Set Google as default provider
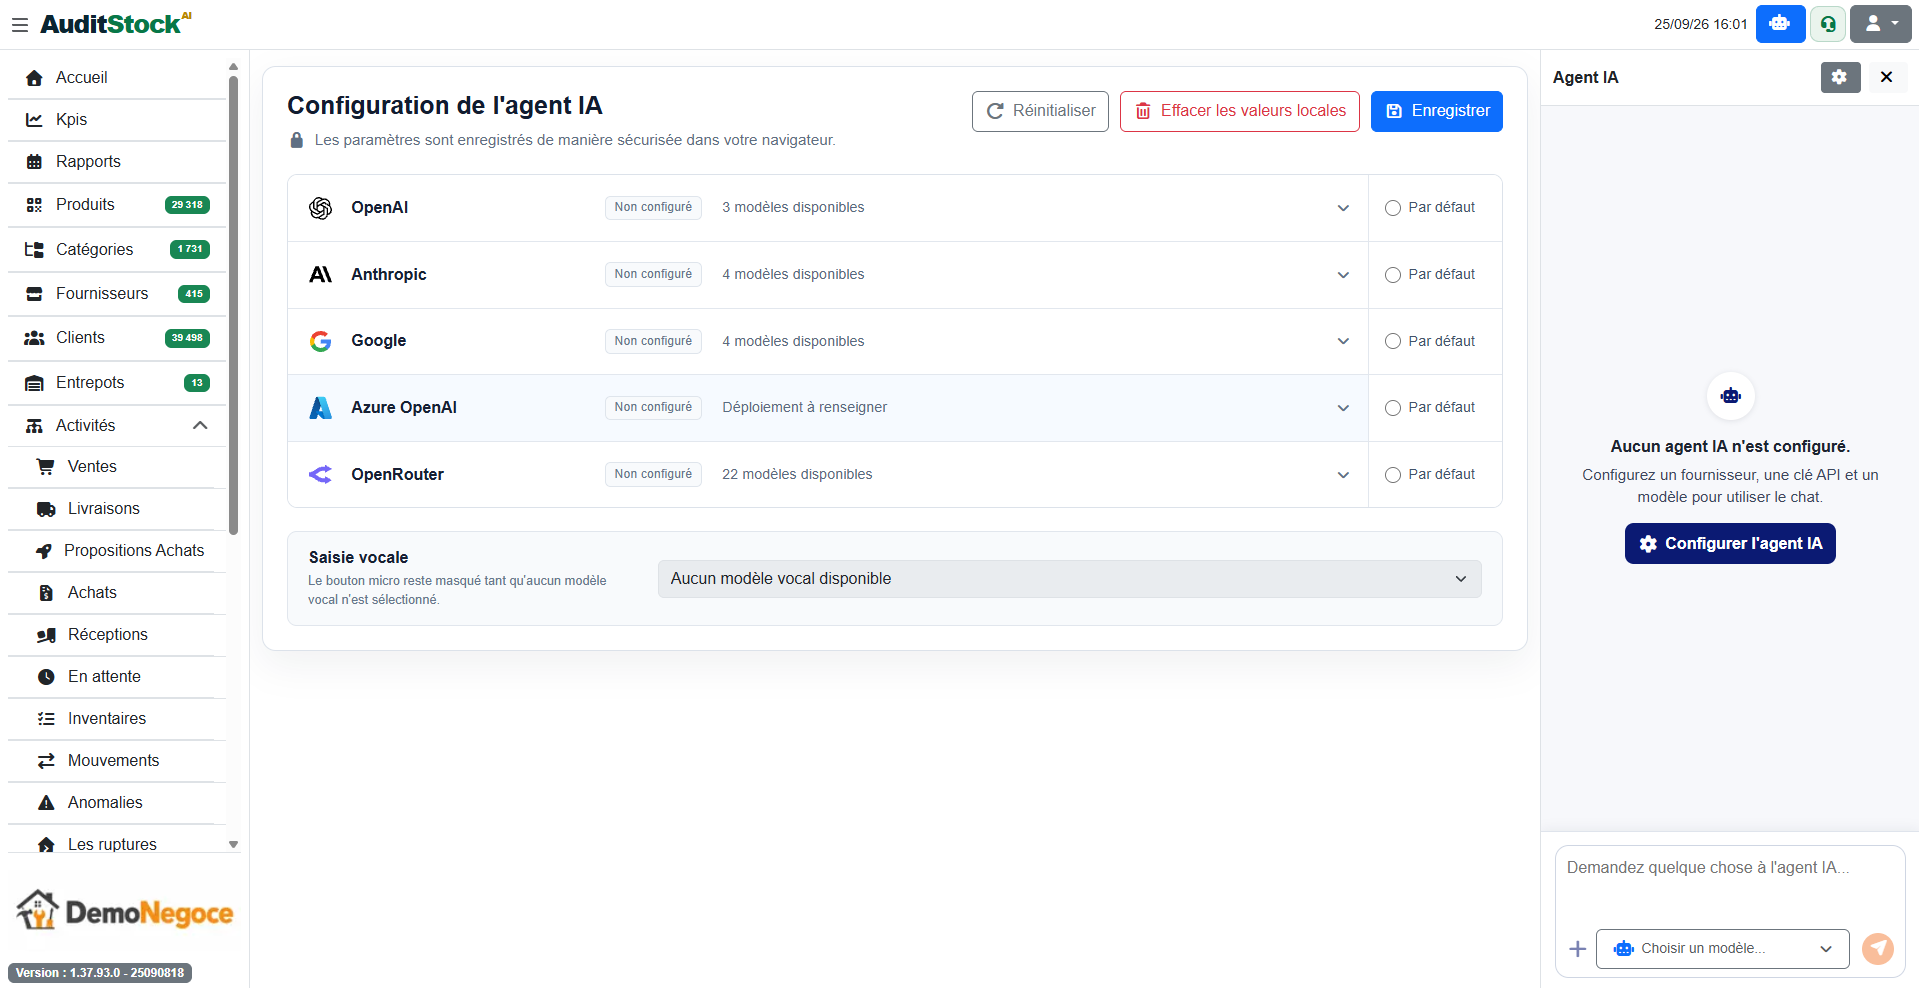 1392,341
